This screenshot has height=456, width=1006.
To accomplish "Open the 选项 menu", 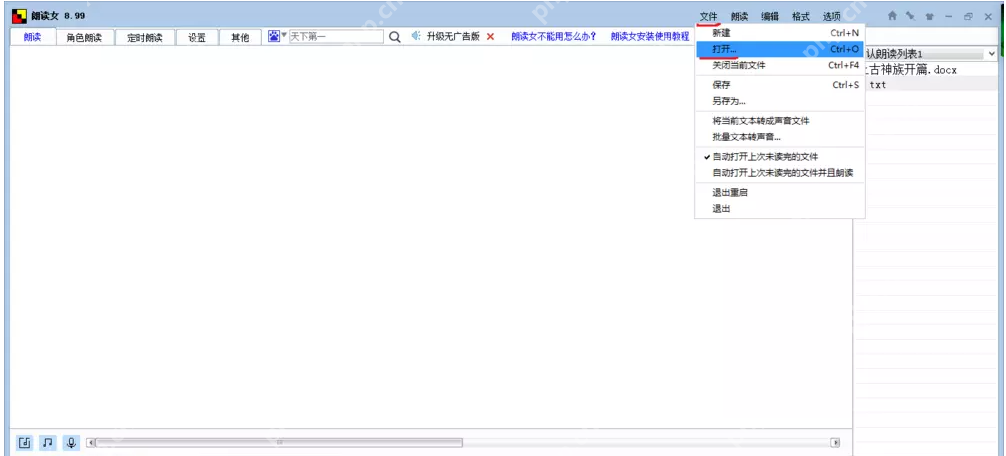I will pyautogui.click(x=831, y=17).
